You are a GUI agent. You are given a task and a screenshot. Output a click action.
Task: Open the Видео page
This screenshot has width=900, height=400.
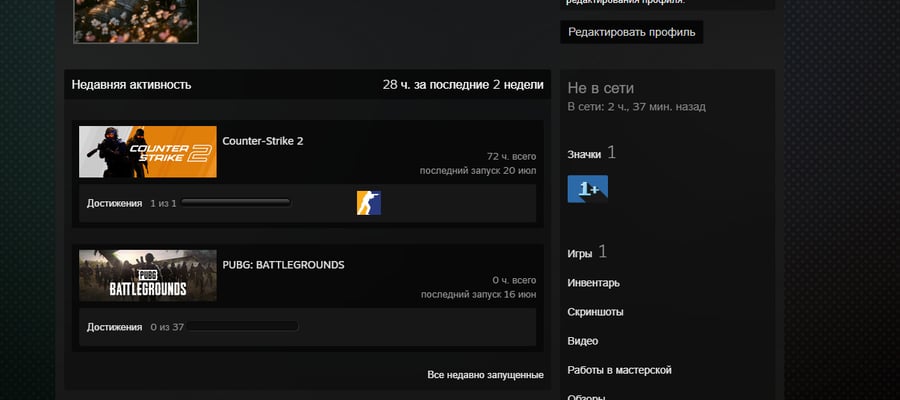coord(583,341)
